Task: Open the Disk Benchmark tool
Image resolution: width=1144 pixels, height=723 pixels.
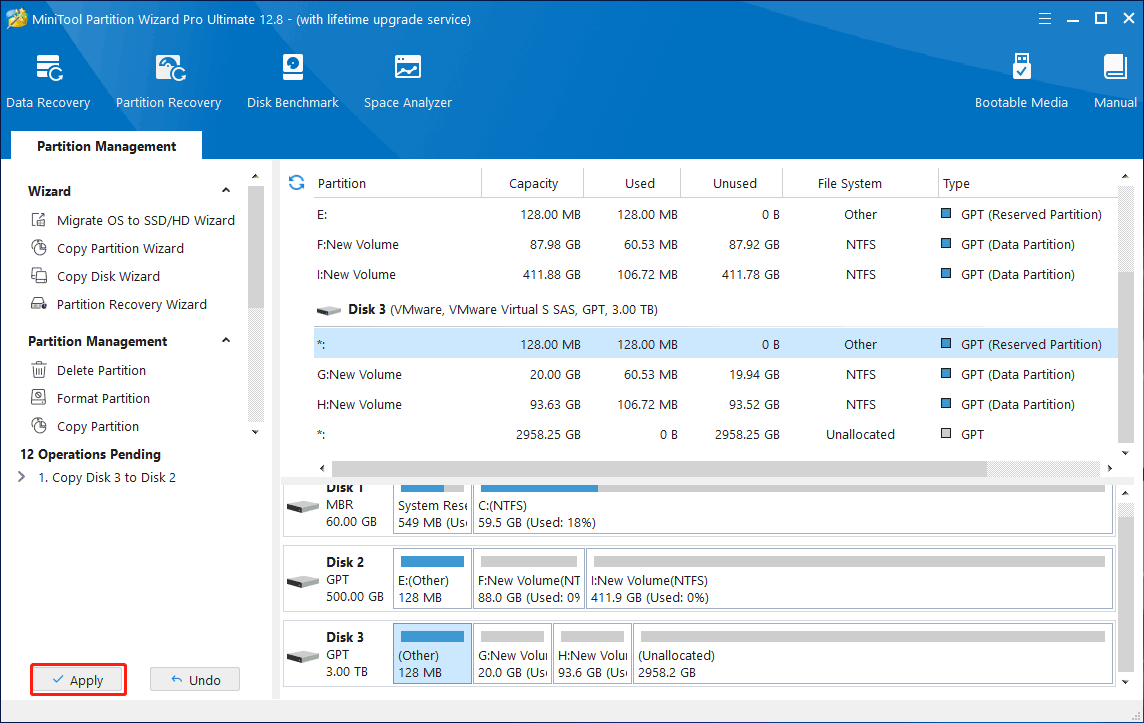Action: (293, 81)
